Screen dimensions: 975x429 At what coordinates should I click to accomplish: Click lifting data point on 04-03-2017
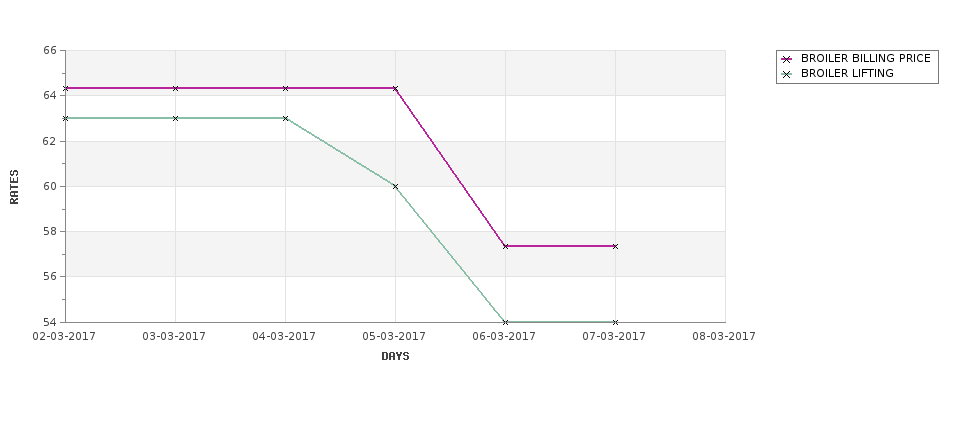(x=285, y=118)
